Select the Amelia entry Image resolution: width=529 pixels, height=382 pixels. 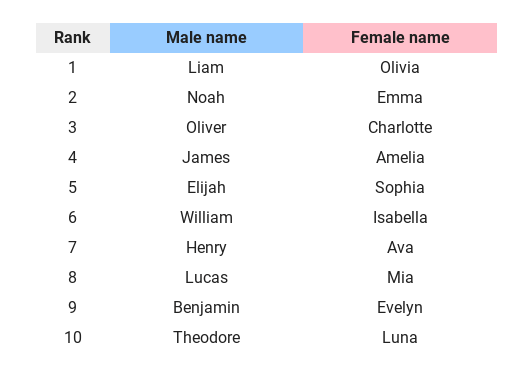(x=400, y=158)
